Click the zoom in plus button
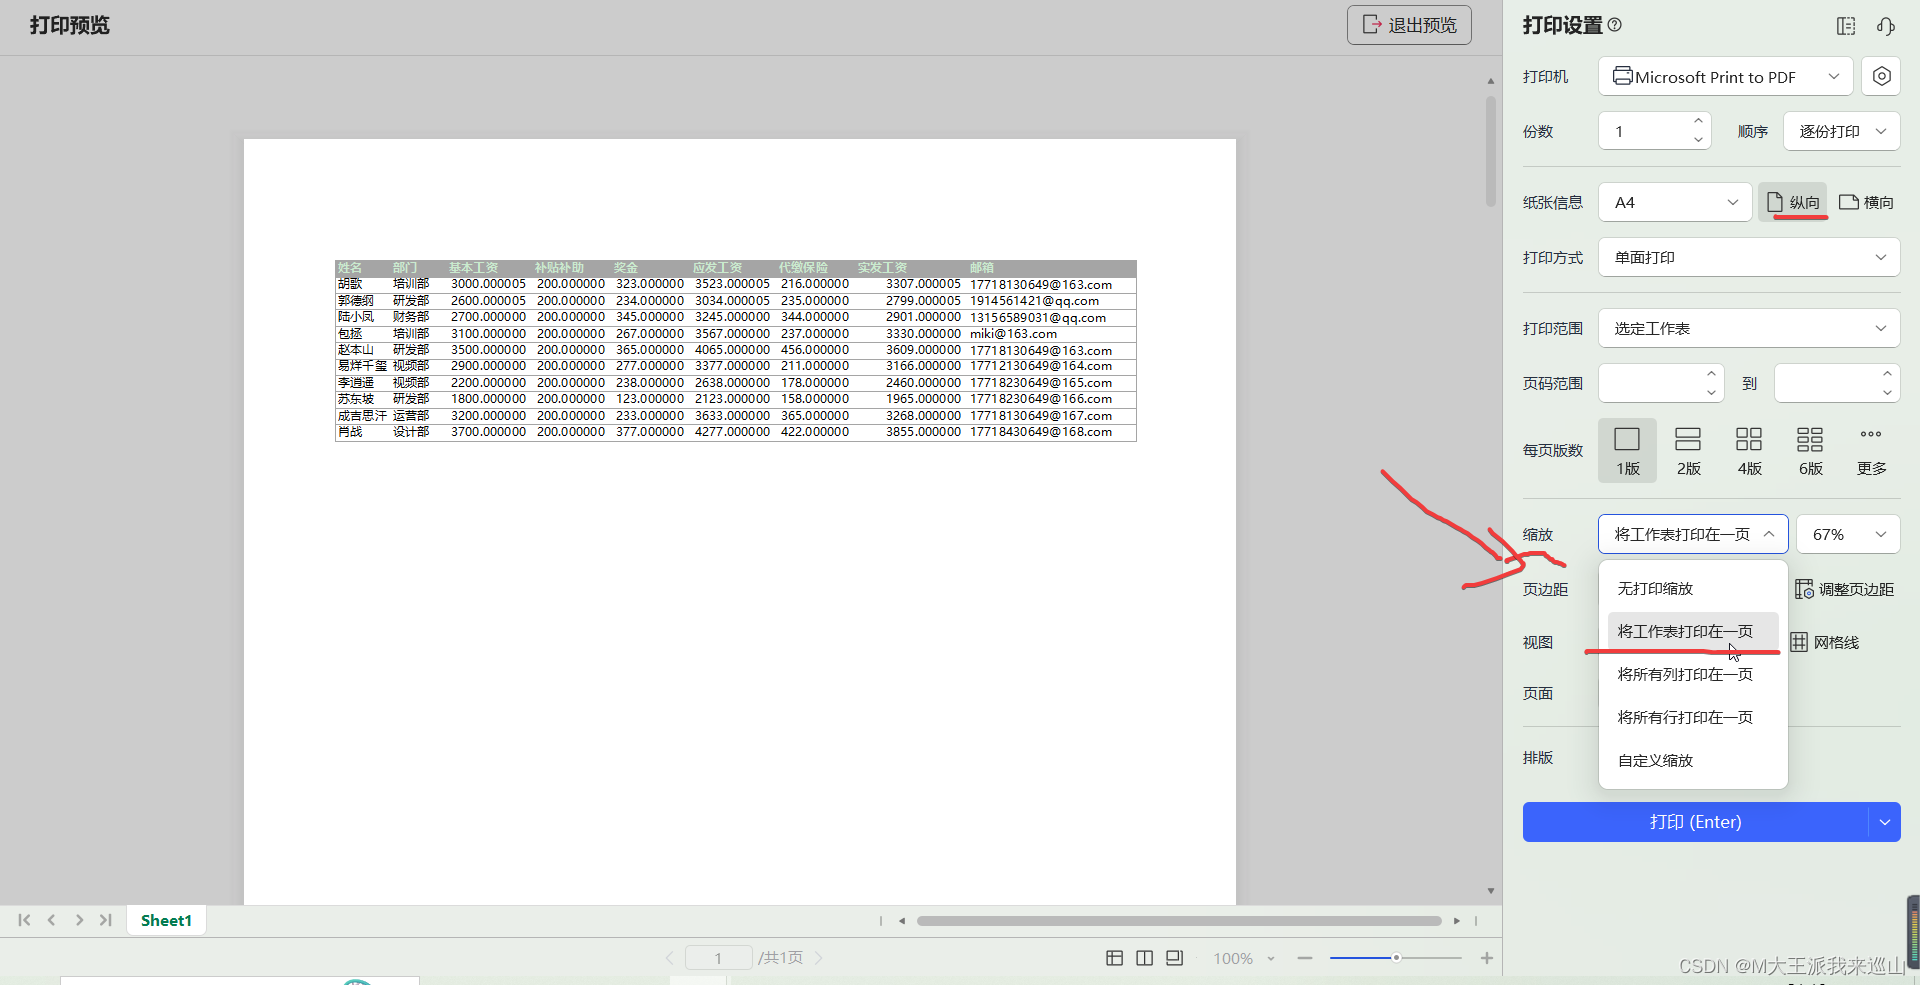 pyautogui.click(x=1487, y=958)
